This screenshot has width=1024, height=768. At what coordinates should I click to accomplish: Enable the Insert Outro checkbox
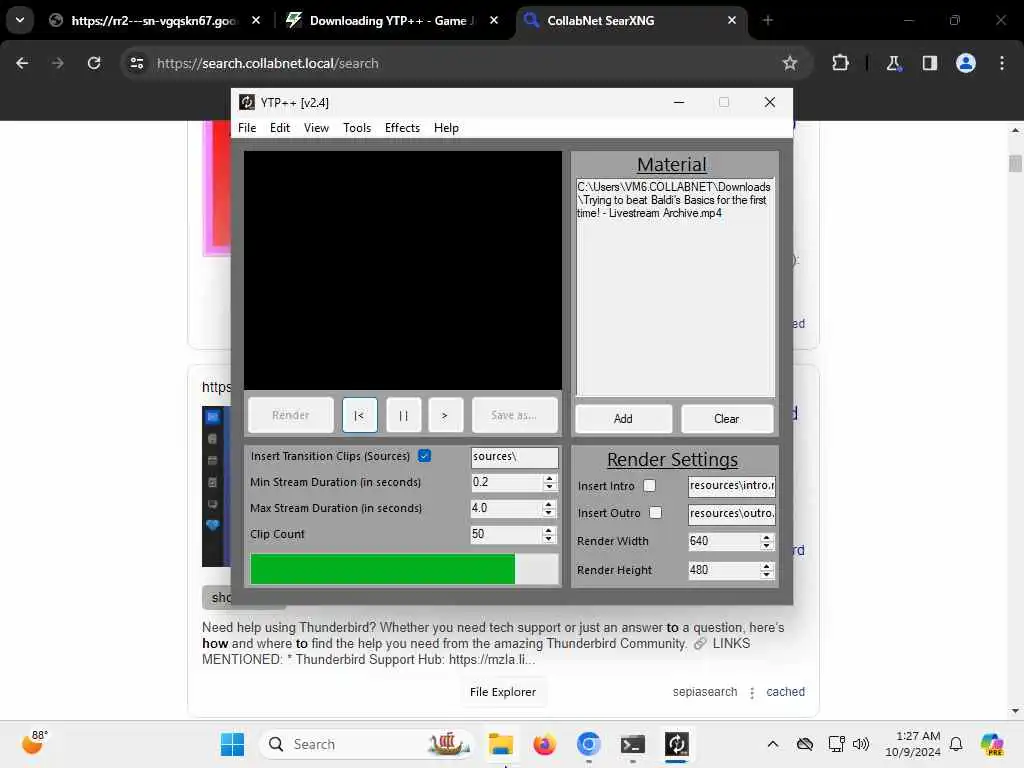point(656,513)
